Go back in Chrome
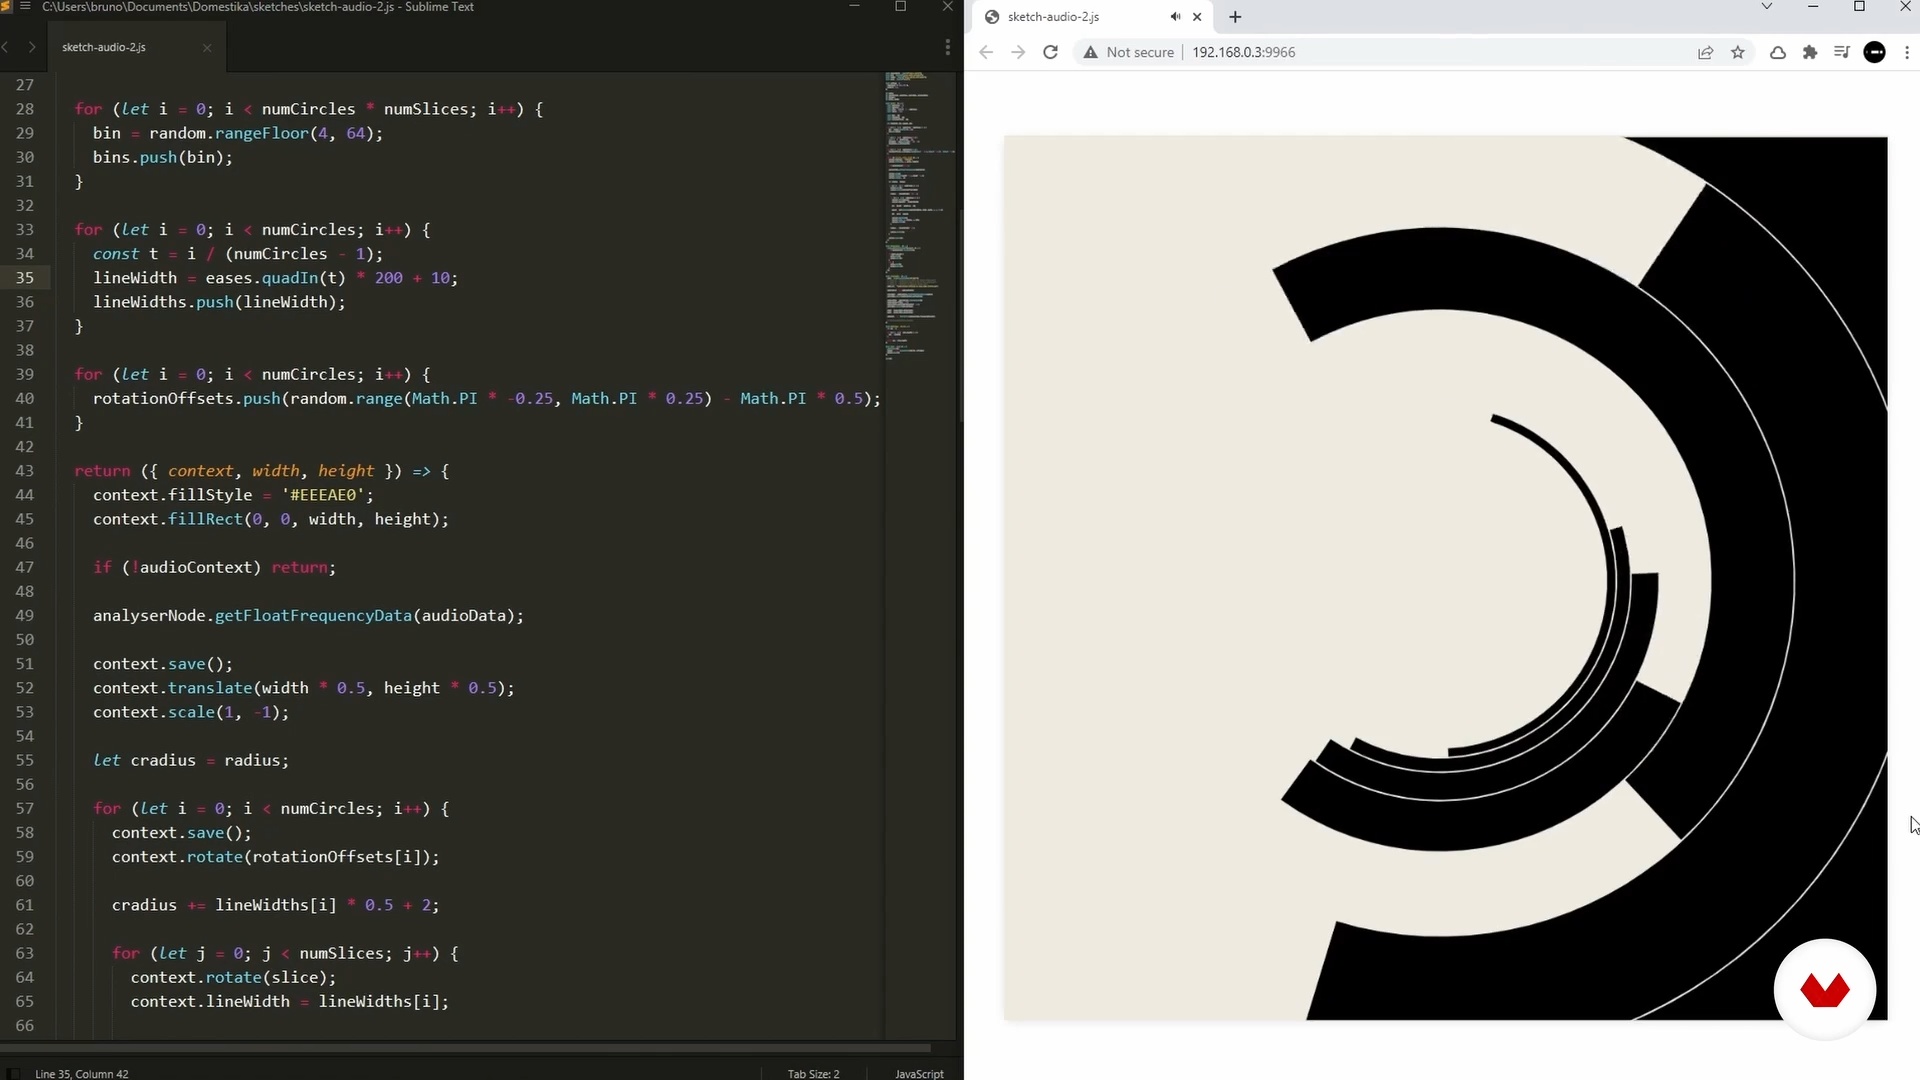Screen dimensions: 1920x1080 pyautogui.click(x=986, y=52)
